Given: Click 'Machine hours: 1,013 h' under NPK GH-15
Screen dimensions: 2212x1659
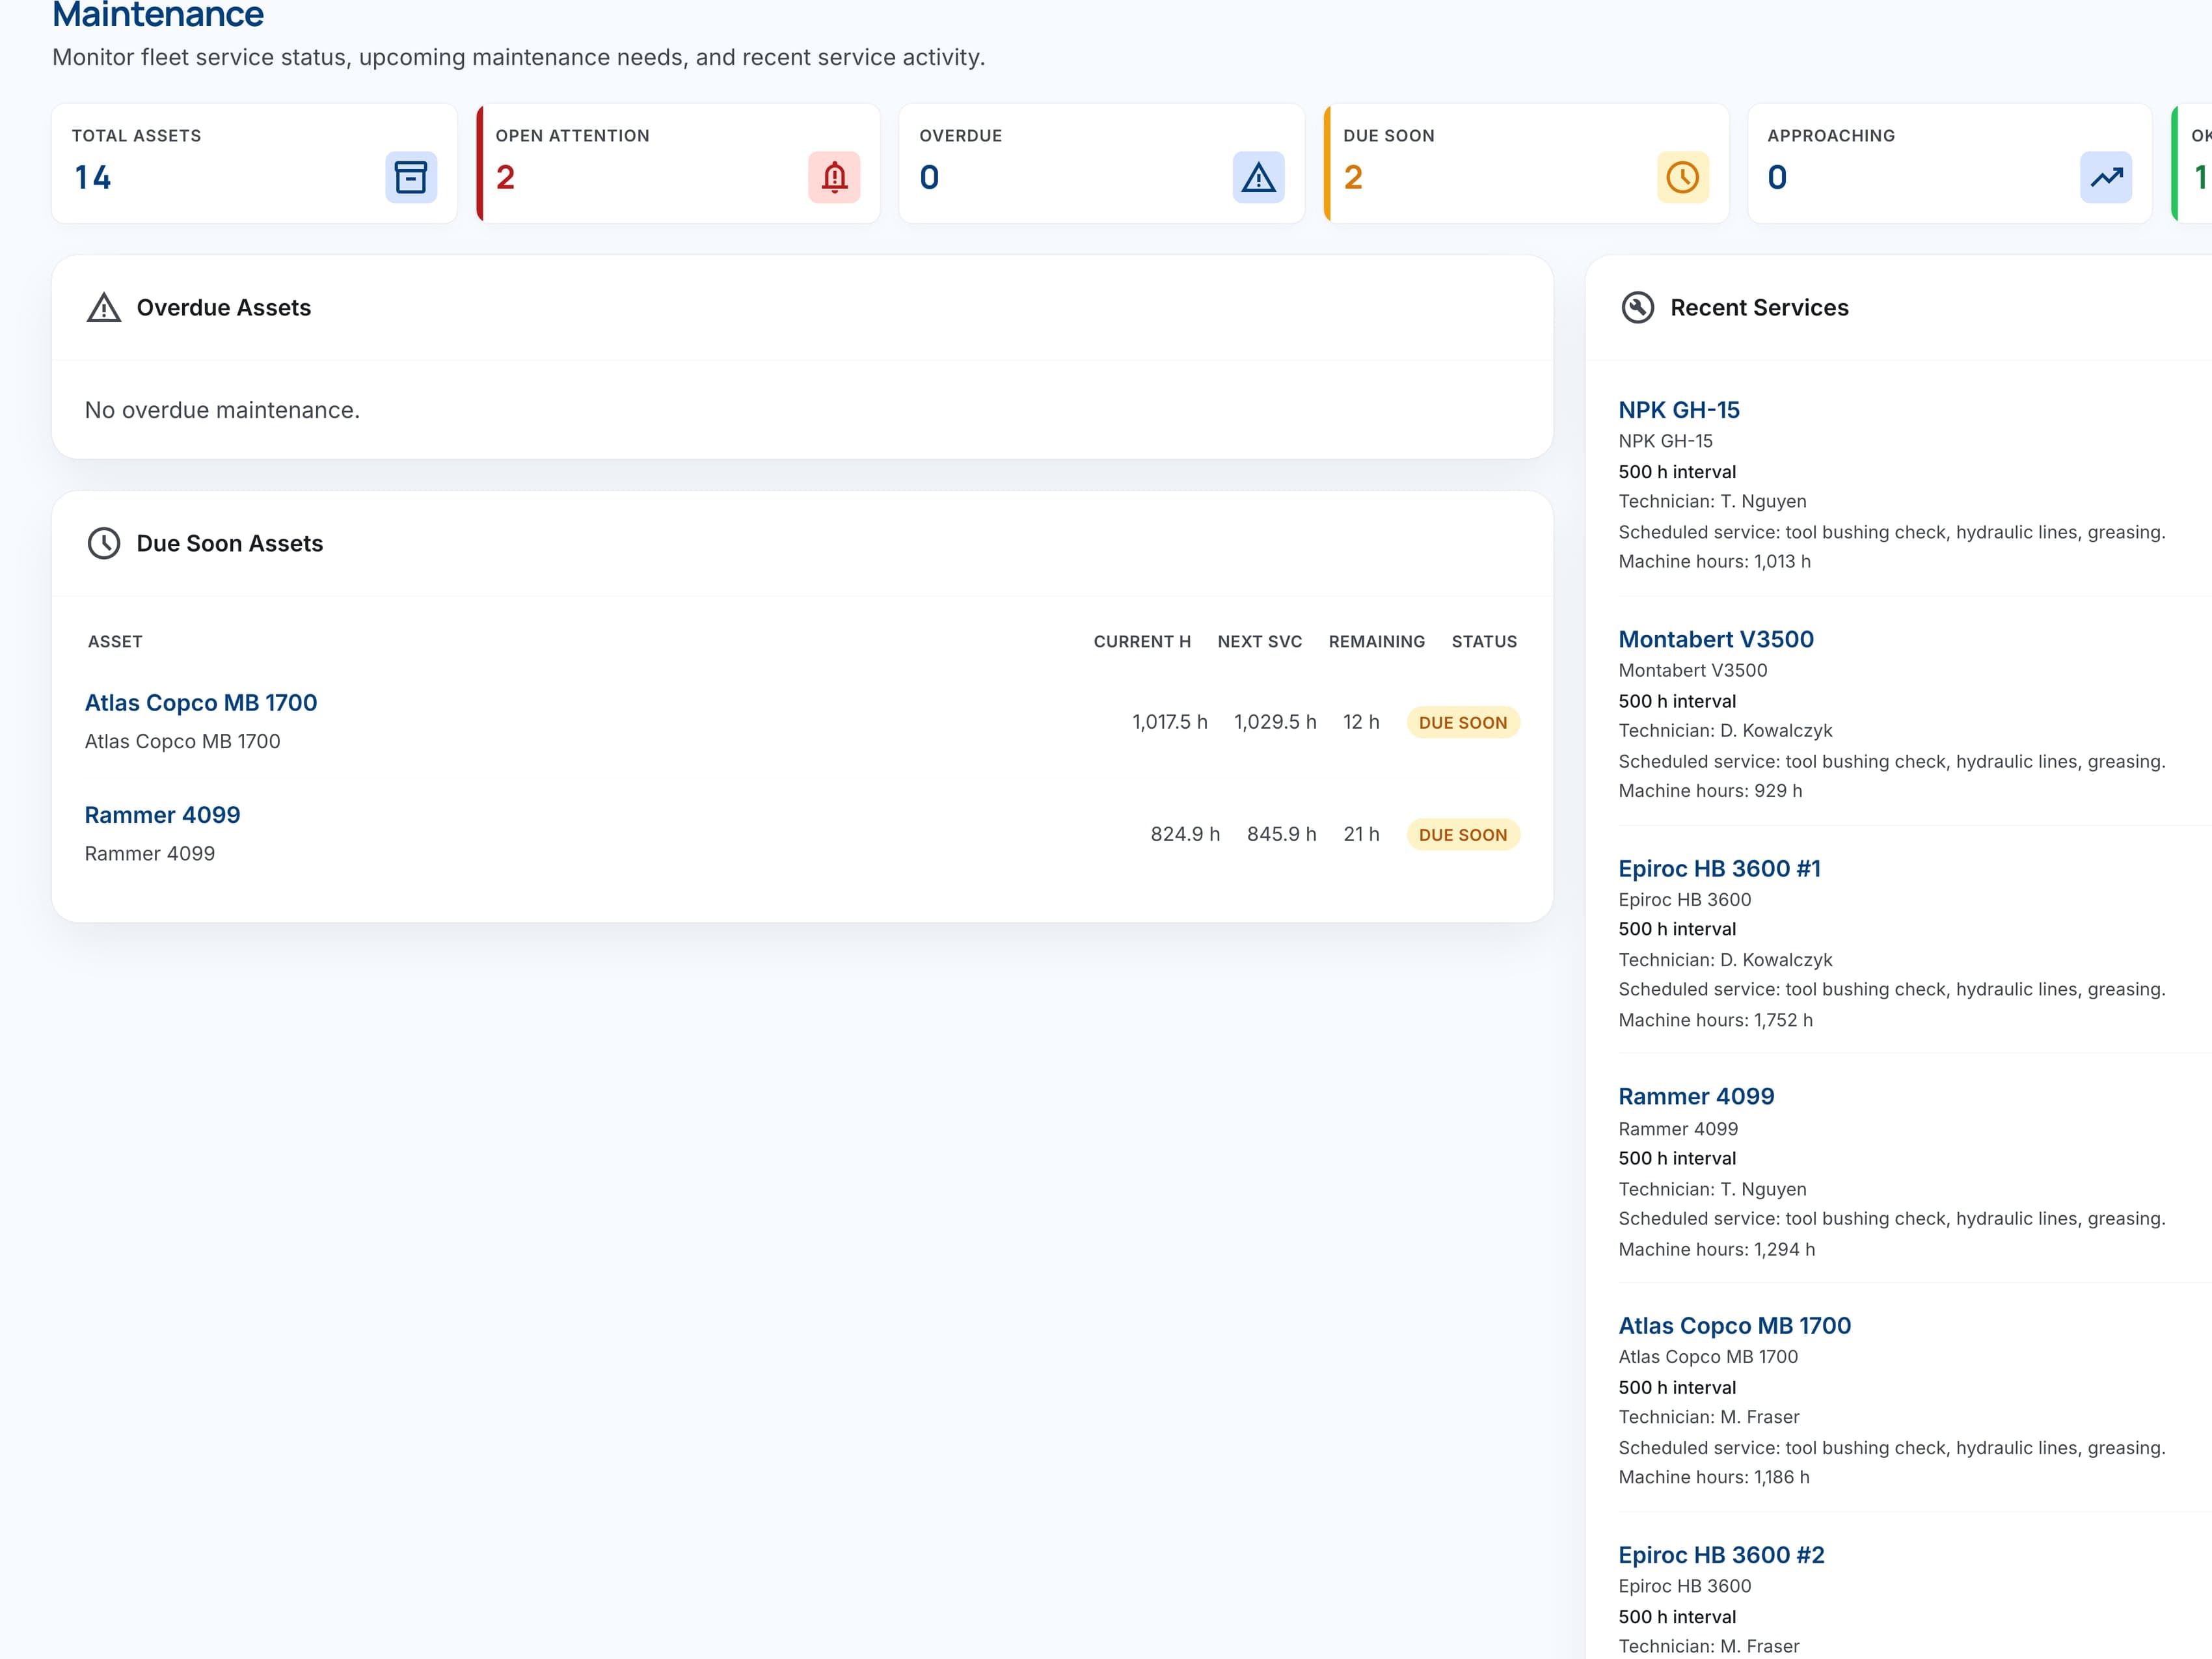Looking at the screenshot, I should click(x=1715, y=562).
